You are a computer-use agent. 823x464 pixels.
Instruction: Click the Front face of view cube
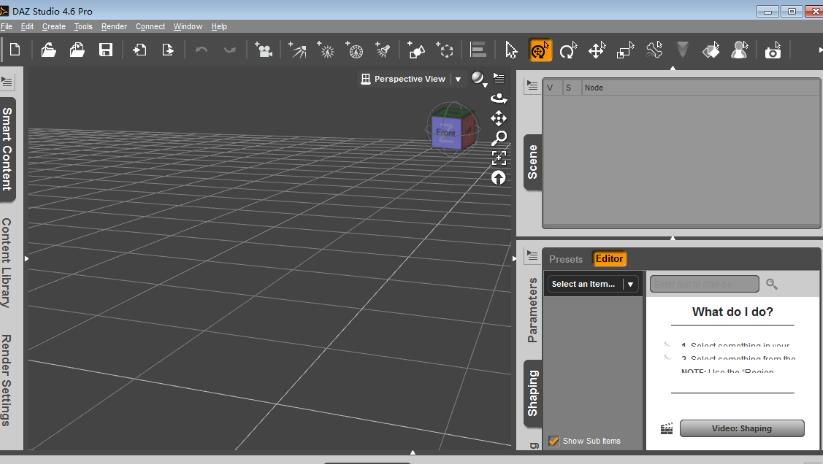point(445,132)
